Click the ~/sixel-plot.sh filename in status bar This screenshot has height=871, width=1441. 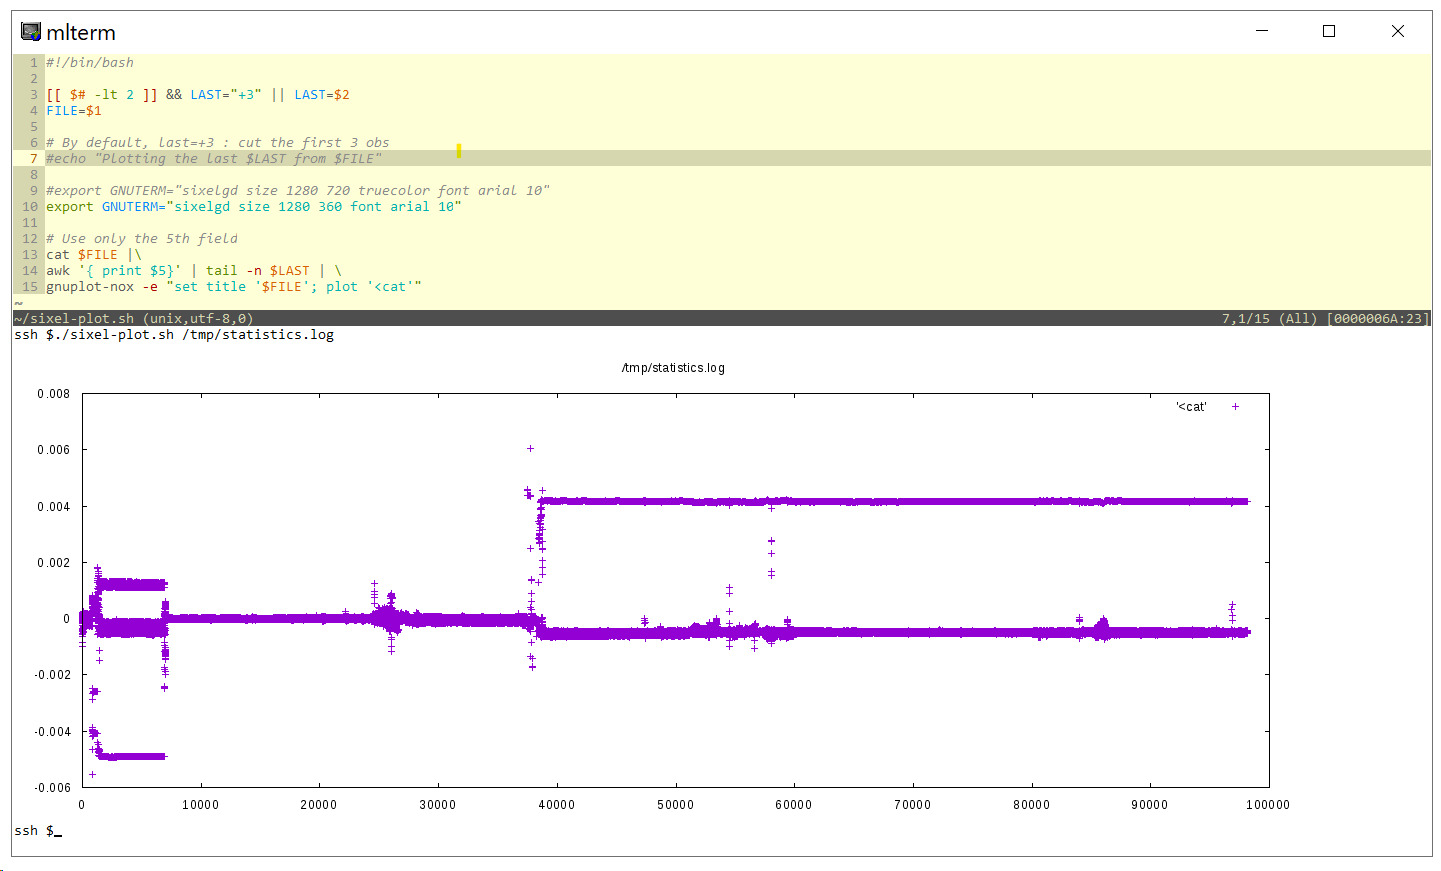pos(74,319)
